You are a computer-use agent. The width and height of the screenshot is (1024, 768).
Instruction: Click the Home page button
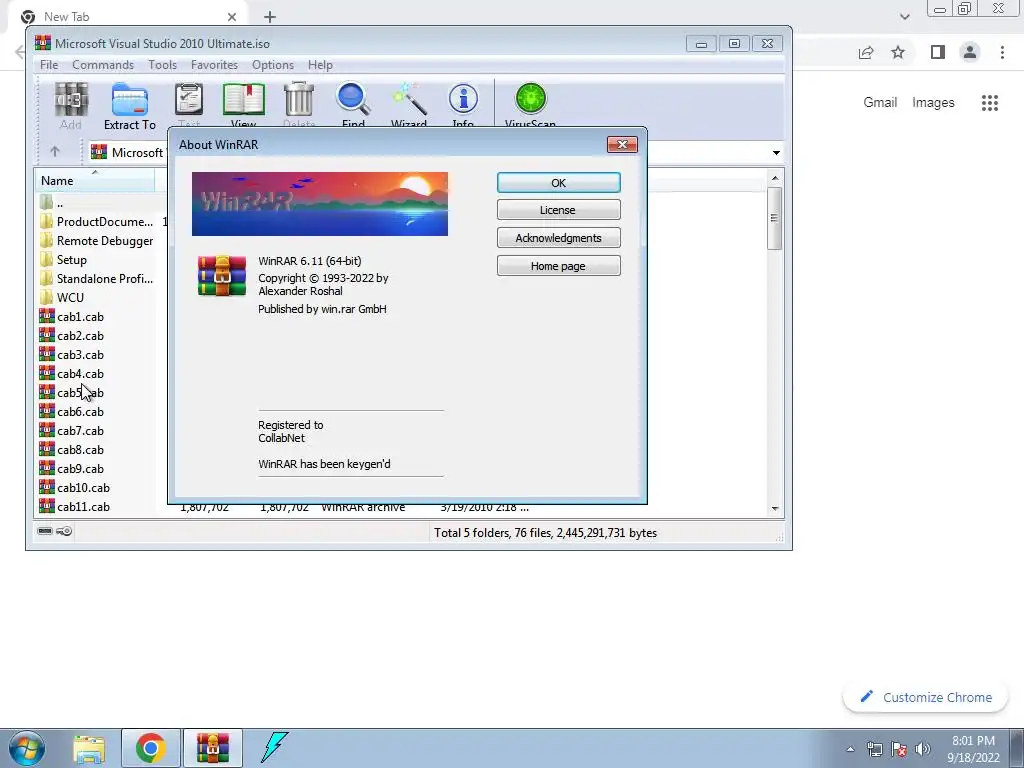point(558,266)
